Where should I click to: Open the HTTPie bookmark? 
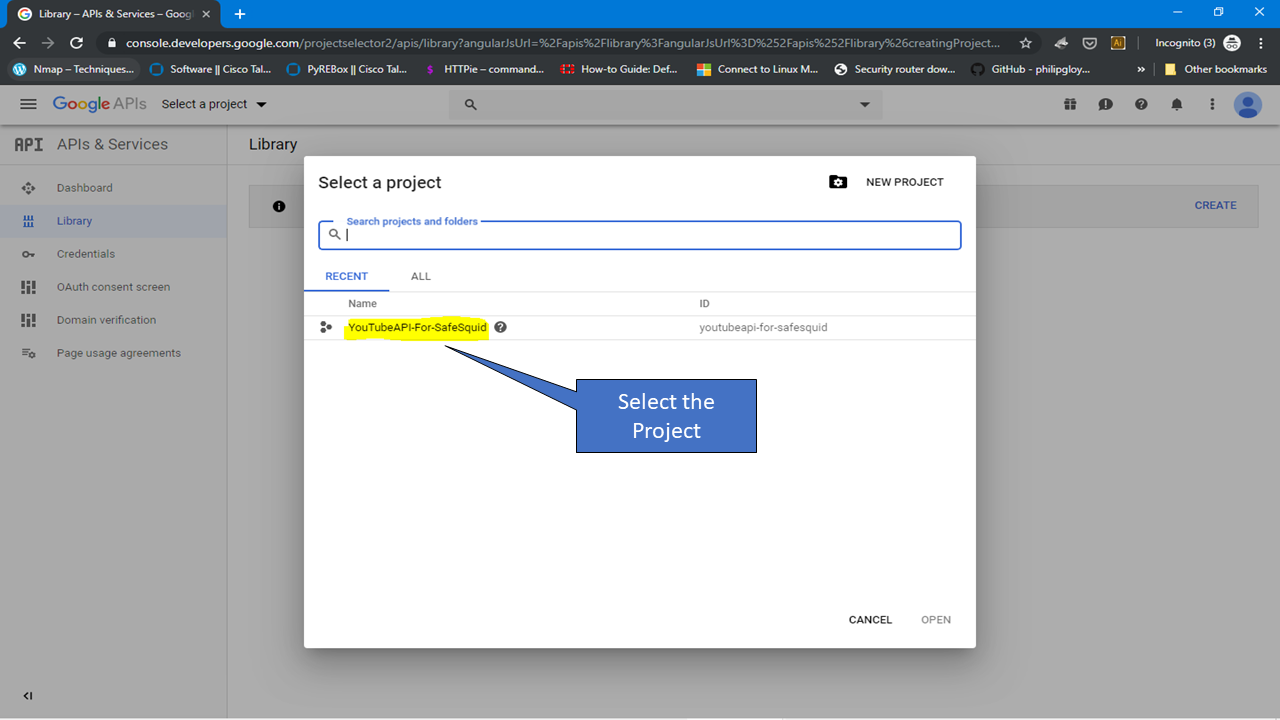484,69
